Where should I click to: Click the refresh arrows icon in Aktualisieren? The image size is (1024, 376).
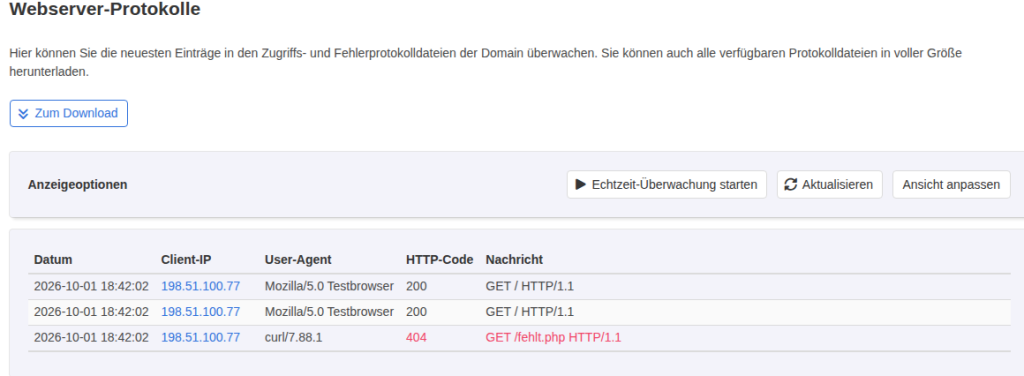[791, 185]
